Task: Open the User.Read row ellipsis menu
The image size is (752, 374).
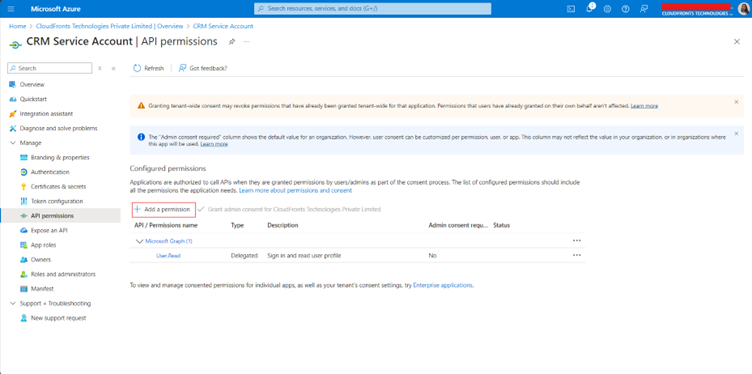Action: click(x=577, y=256)
